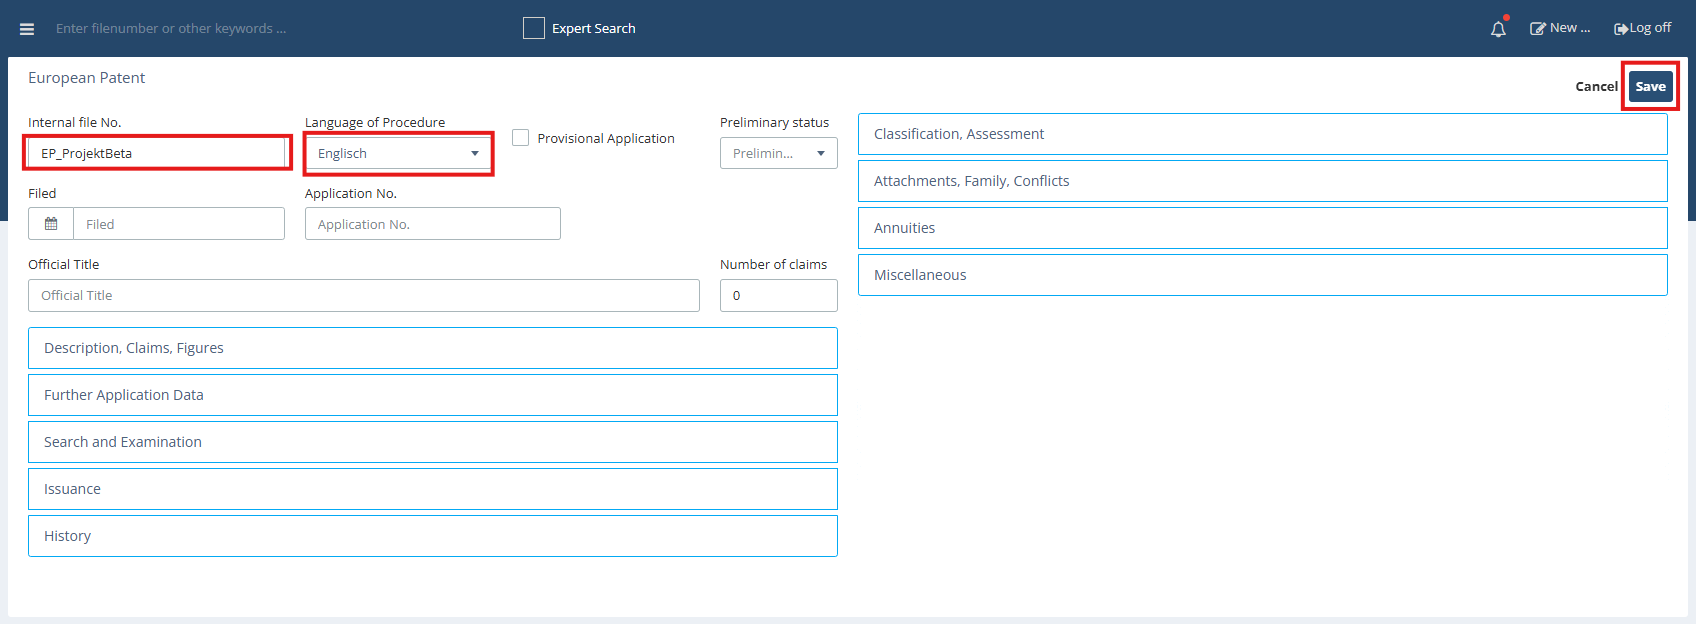Cancel editing the patent
The width and height of the screenshot is (1696, 624).
(1596, 86)
